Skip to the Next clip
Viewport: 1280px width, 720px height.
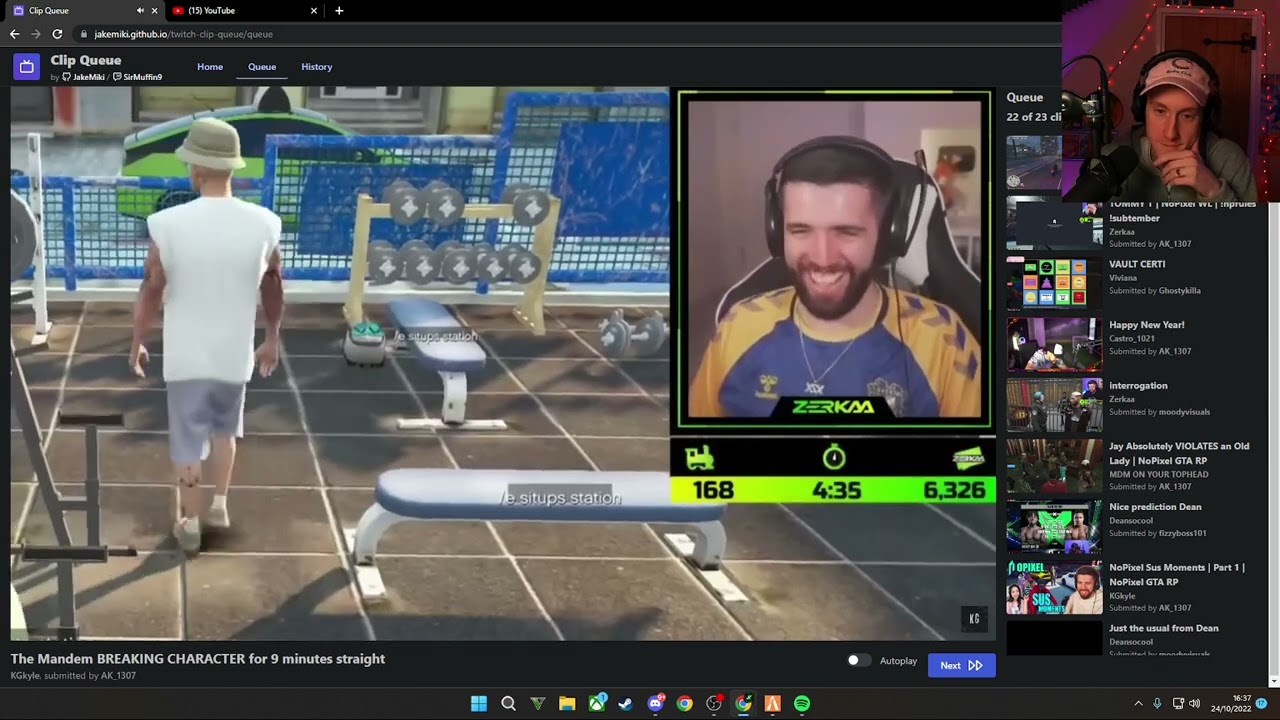coord(961,665)
